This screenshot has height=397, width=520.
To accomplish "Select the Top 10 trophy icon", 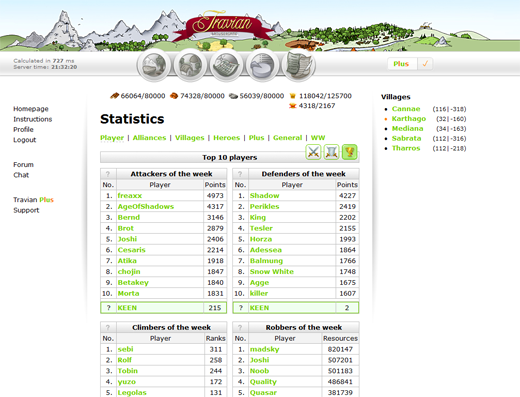I will click(x=349, y=152).
